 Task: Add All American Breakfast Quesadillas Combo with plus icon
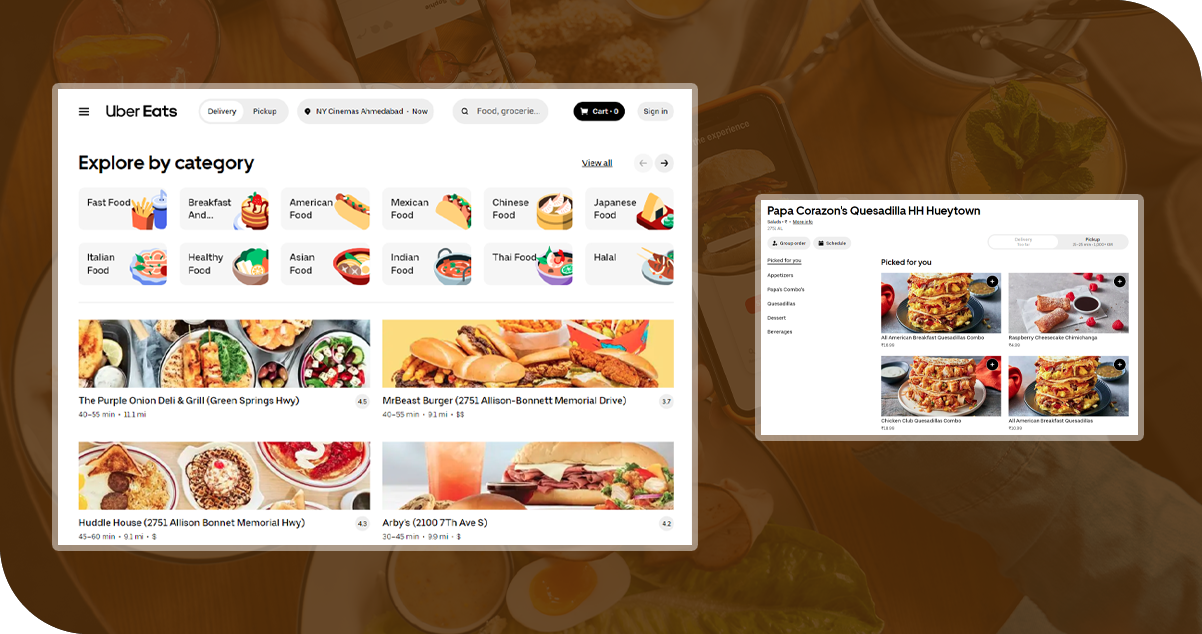click(992, 282)
